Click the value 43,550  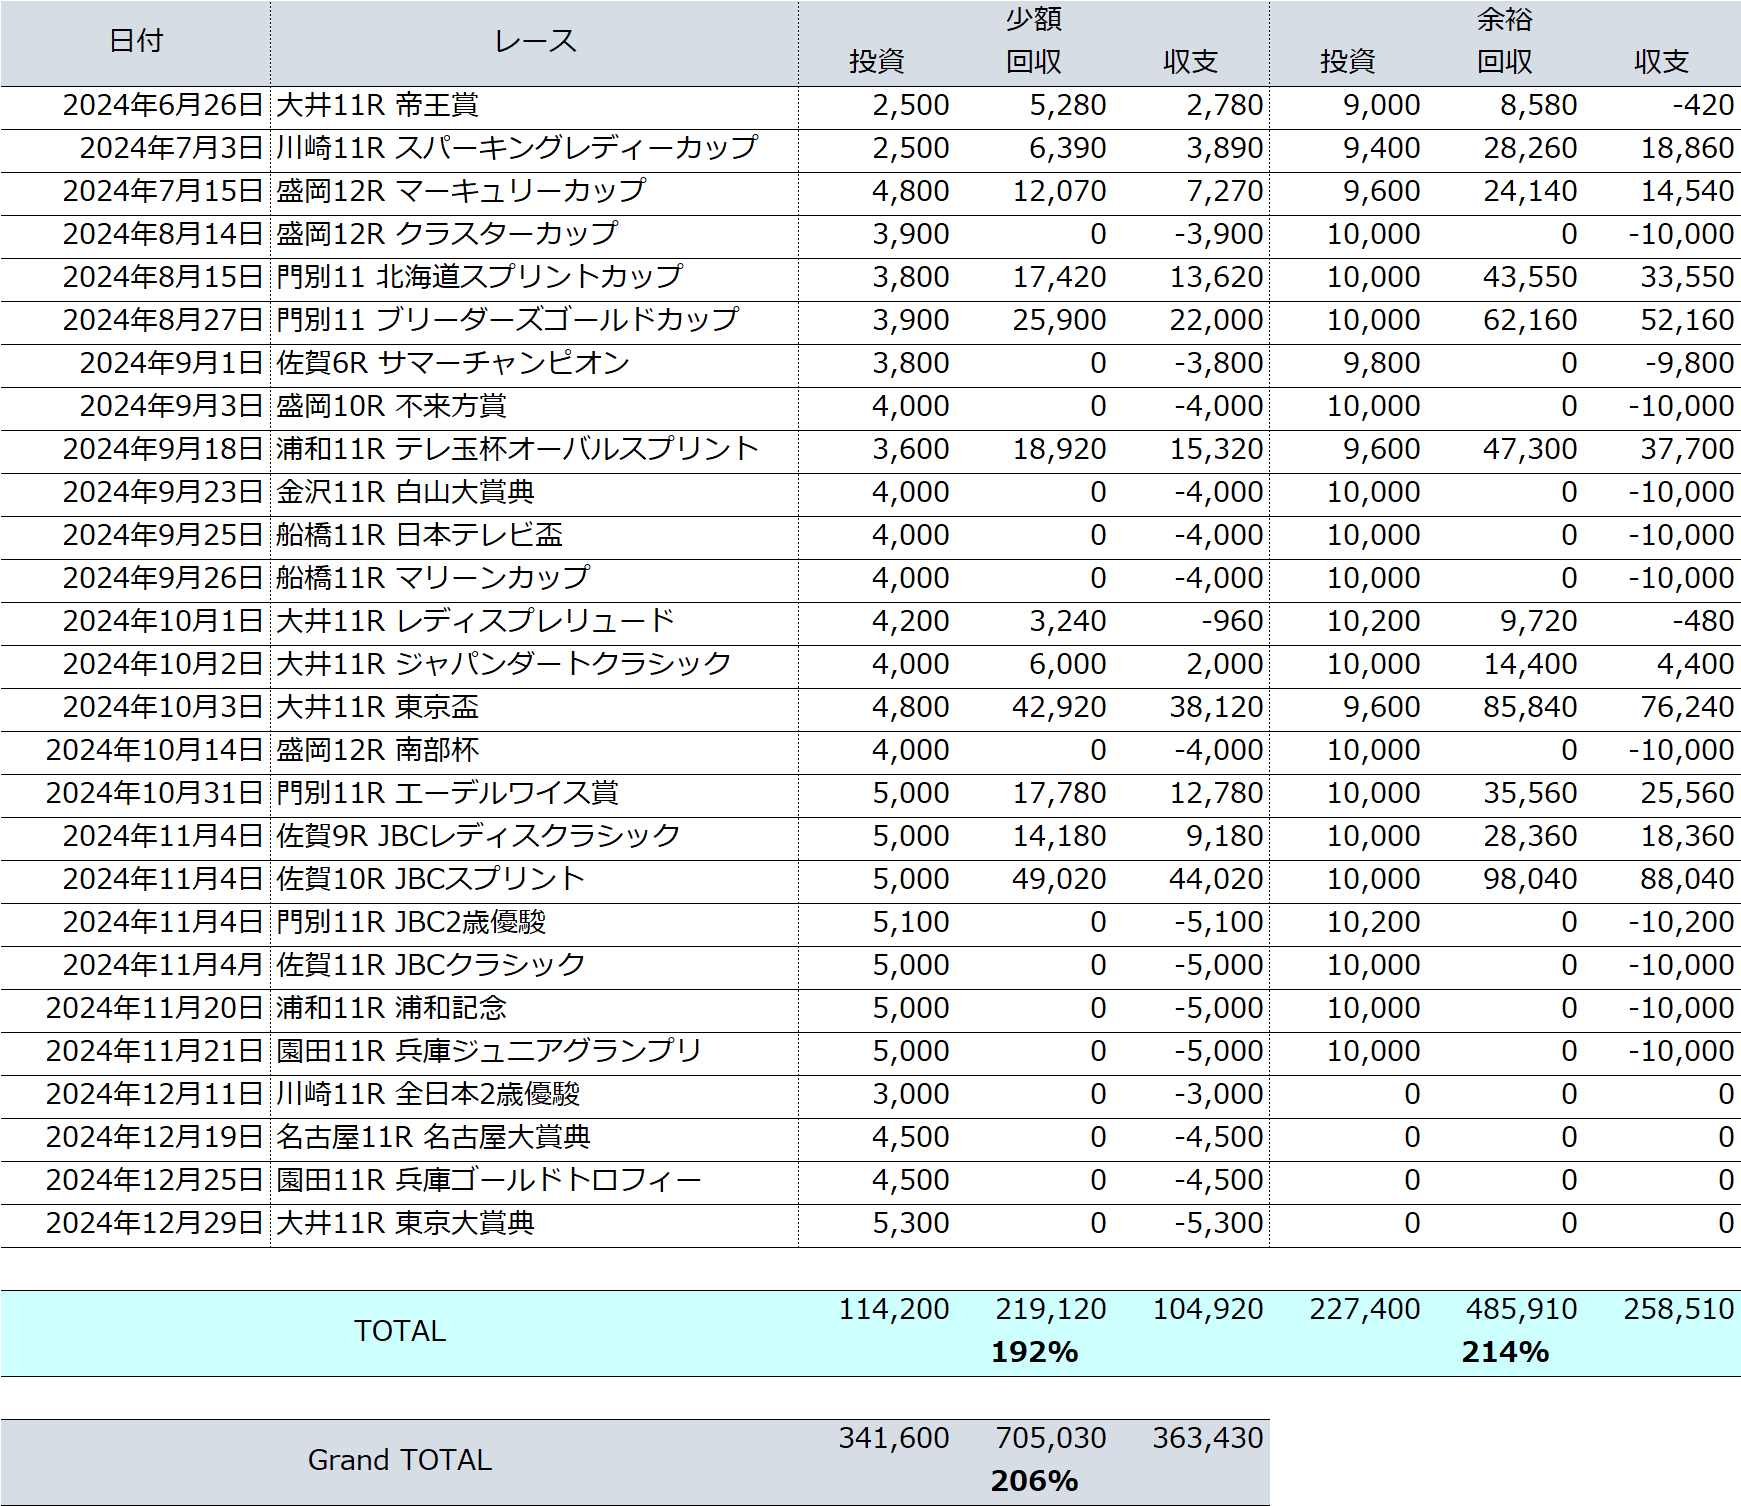(1530, 277)
